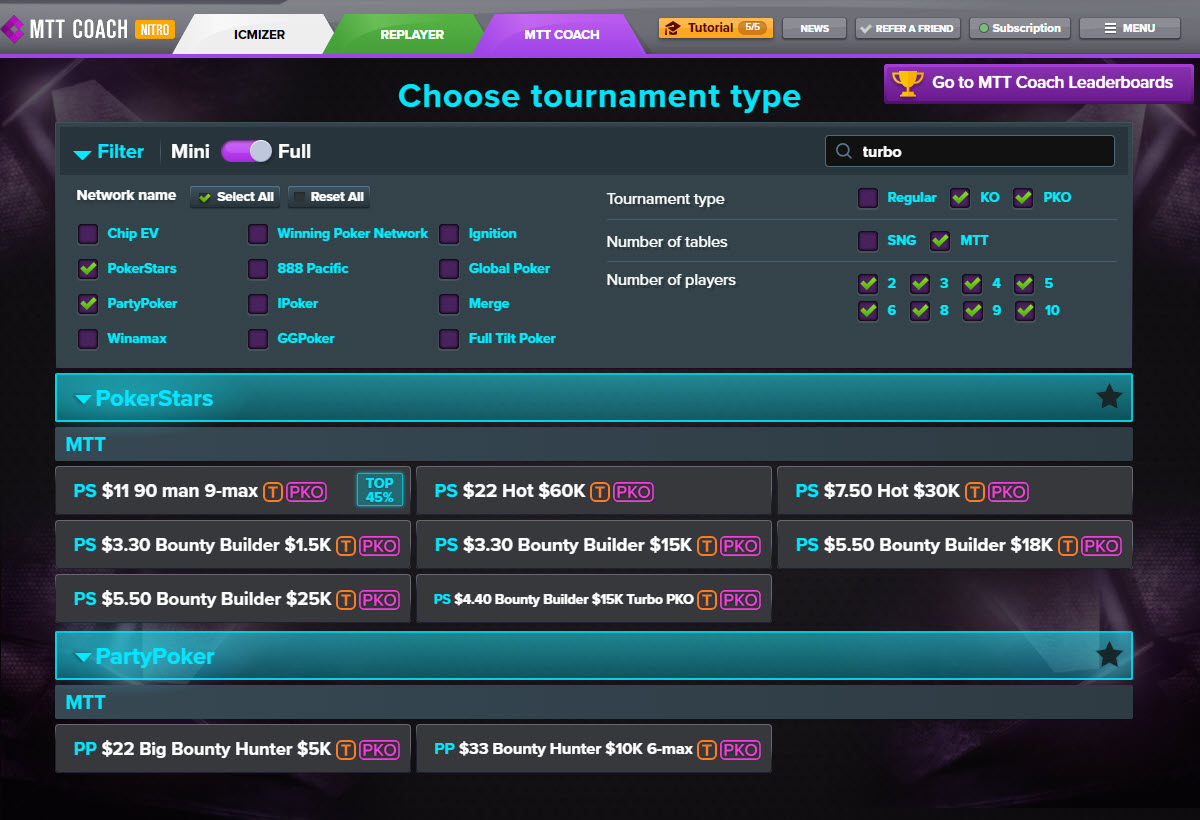Favorite the PartyPoker section with star icon
This screenshot has height=820, width=1200.
point(1109,655)
